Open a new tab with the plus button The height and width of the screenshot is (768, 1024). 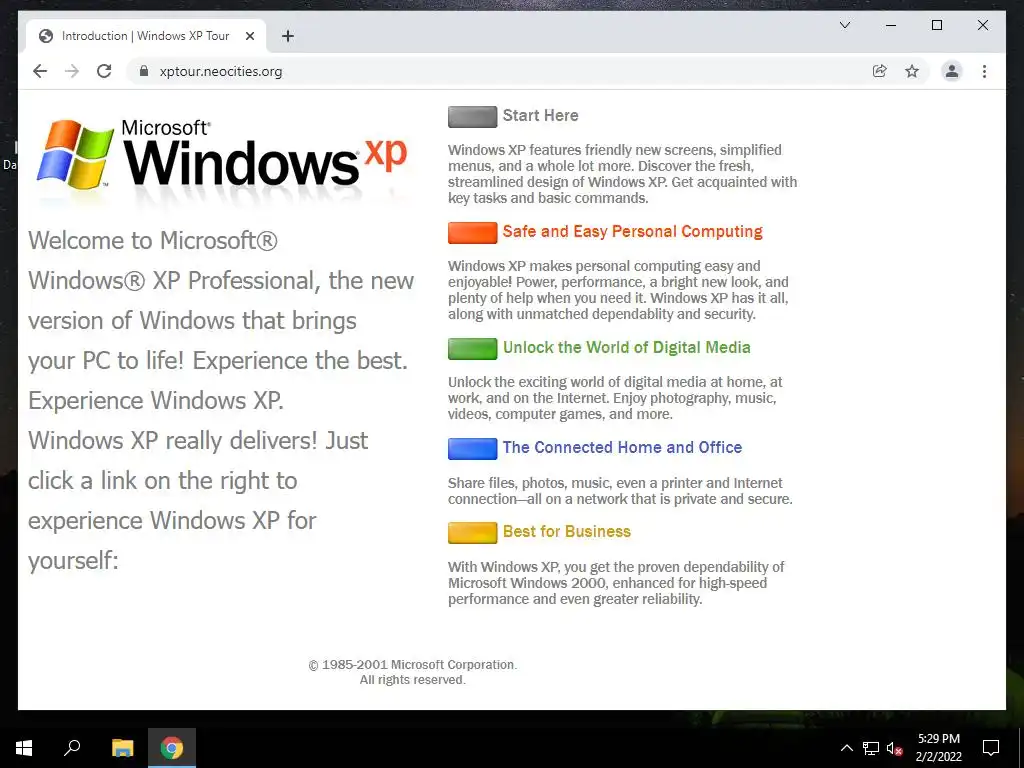287,36
